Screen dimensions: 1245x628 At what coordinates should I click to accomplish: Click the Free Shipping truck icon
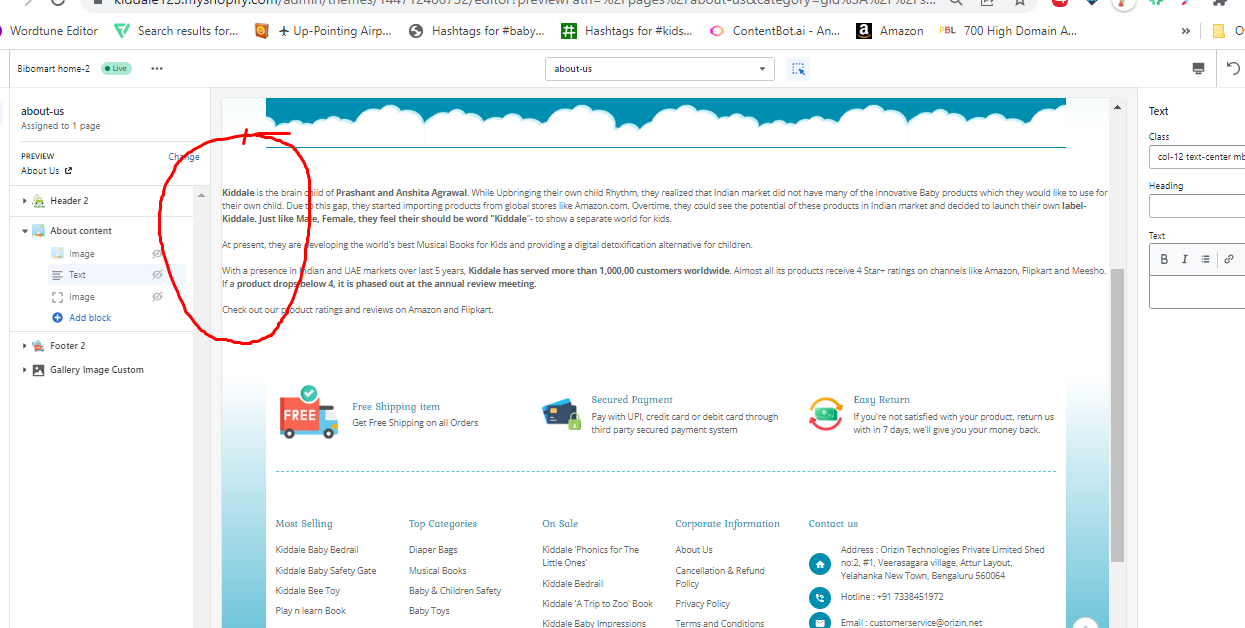[x=308, y=412]
